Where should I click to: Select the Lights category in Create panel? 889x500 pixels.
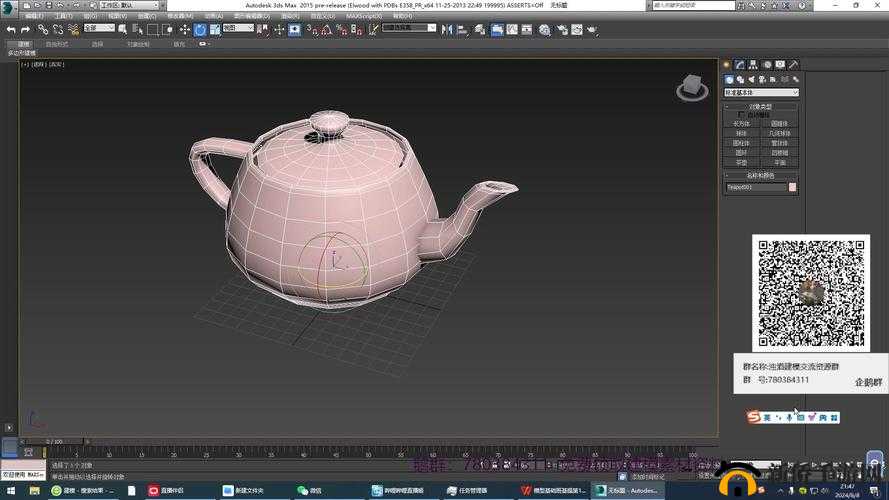[x=751, y=80]
